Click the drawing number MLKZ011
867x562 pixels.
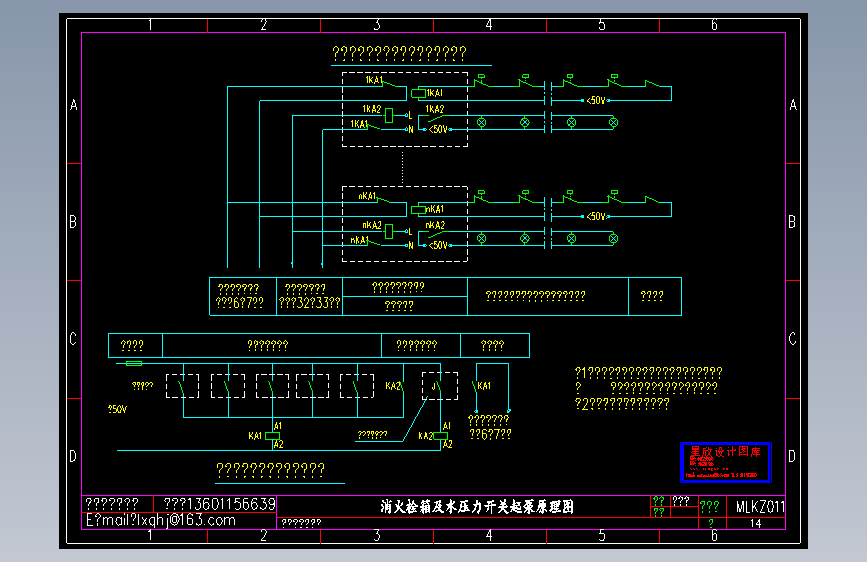point(760,507)
